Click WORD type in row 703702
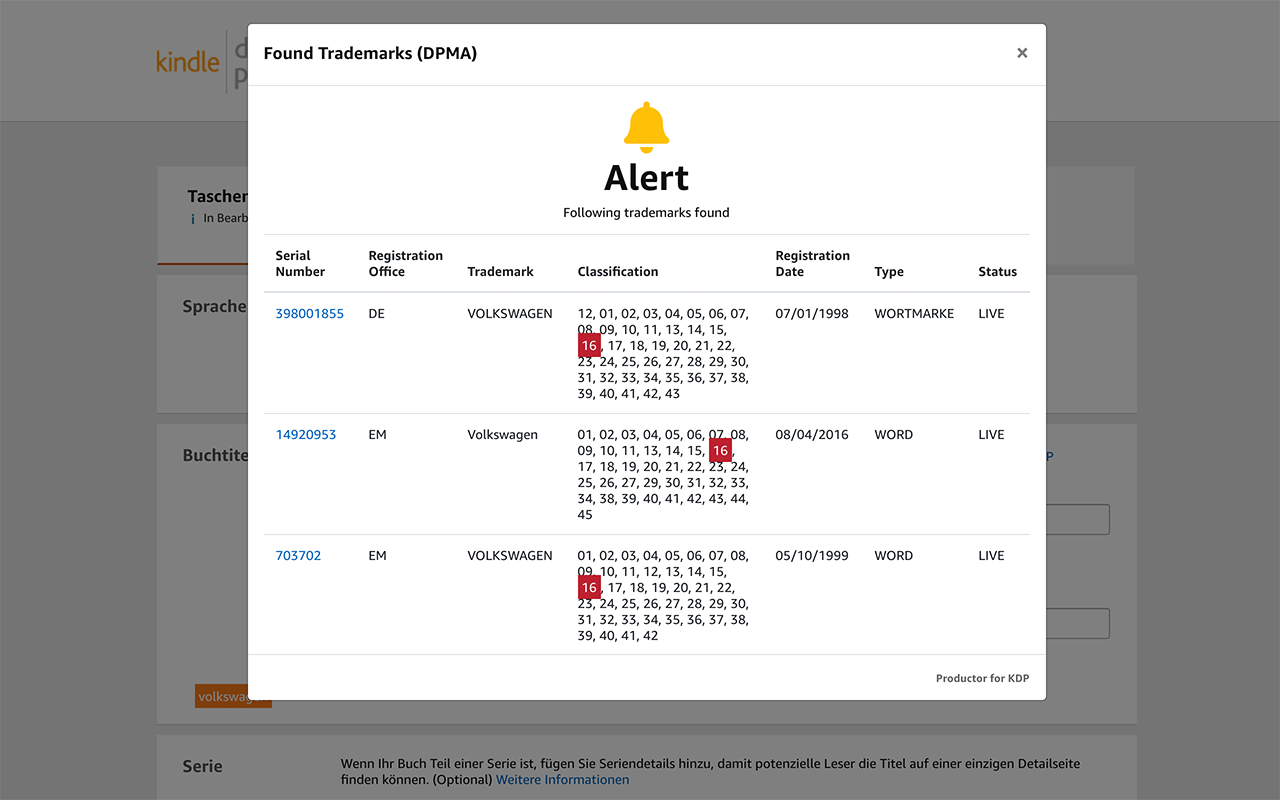This screenshot has width=1280, height=800. coord(893,556)
